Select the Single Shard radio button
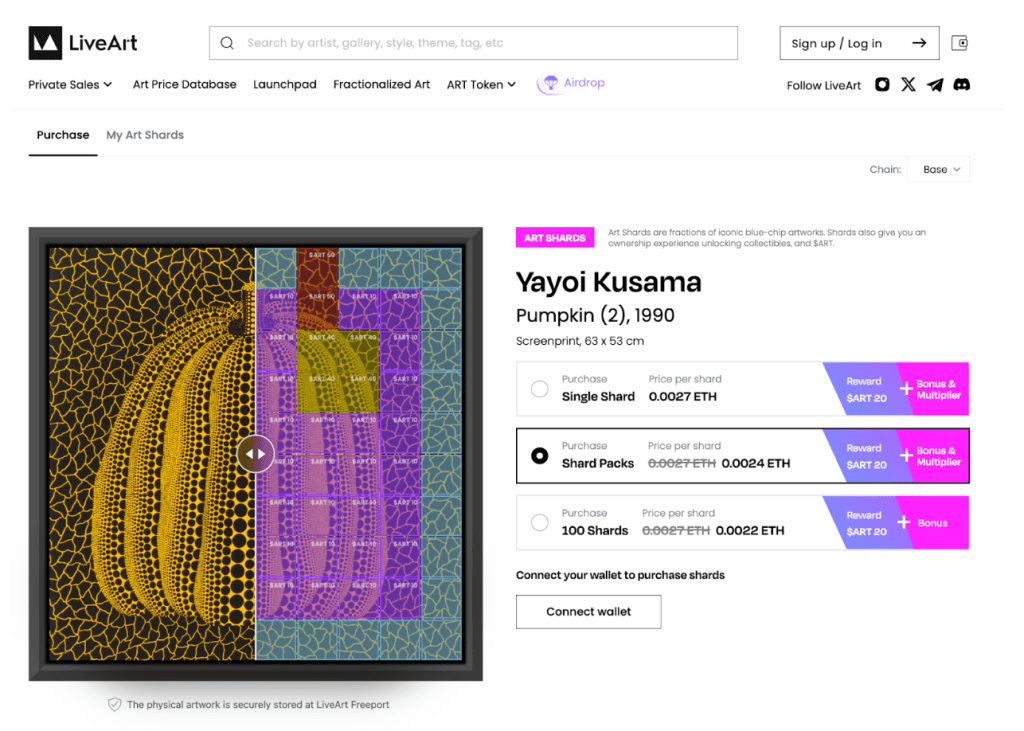Screen dimensions: 1024x731 click(x=539, y=389)
